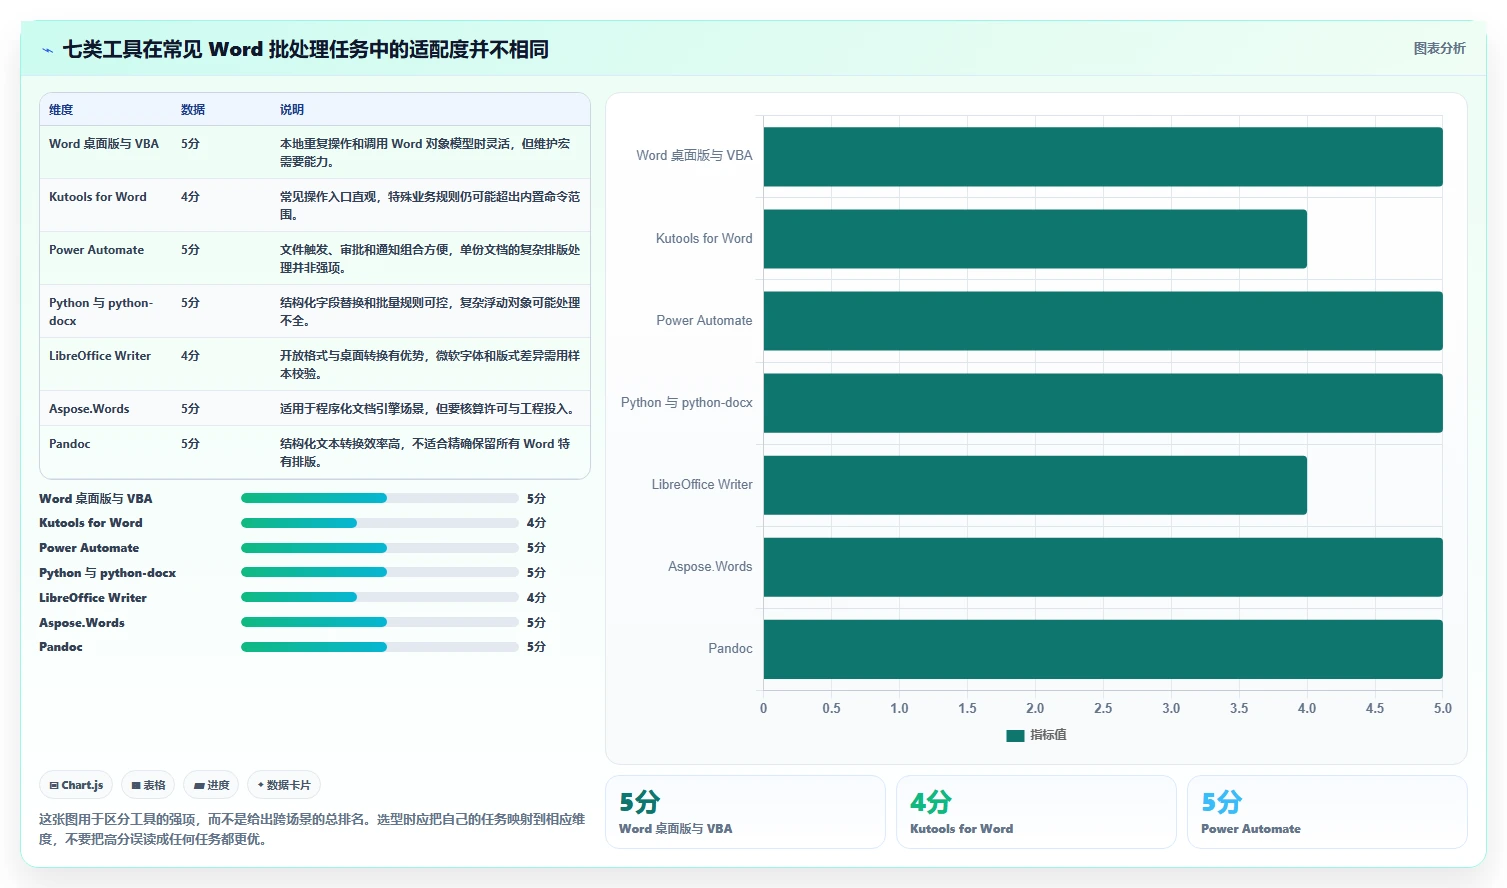Click the LibreOffice Writer chart bar

tap(1035, 485)
